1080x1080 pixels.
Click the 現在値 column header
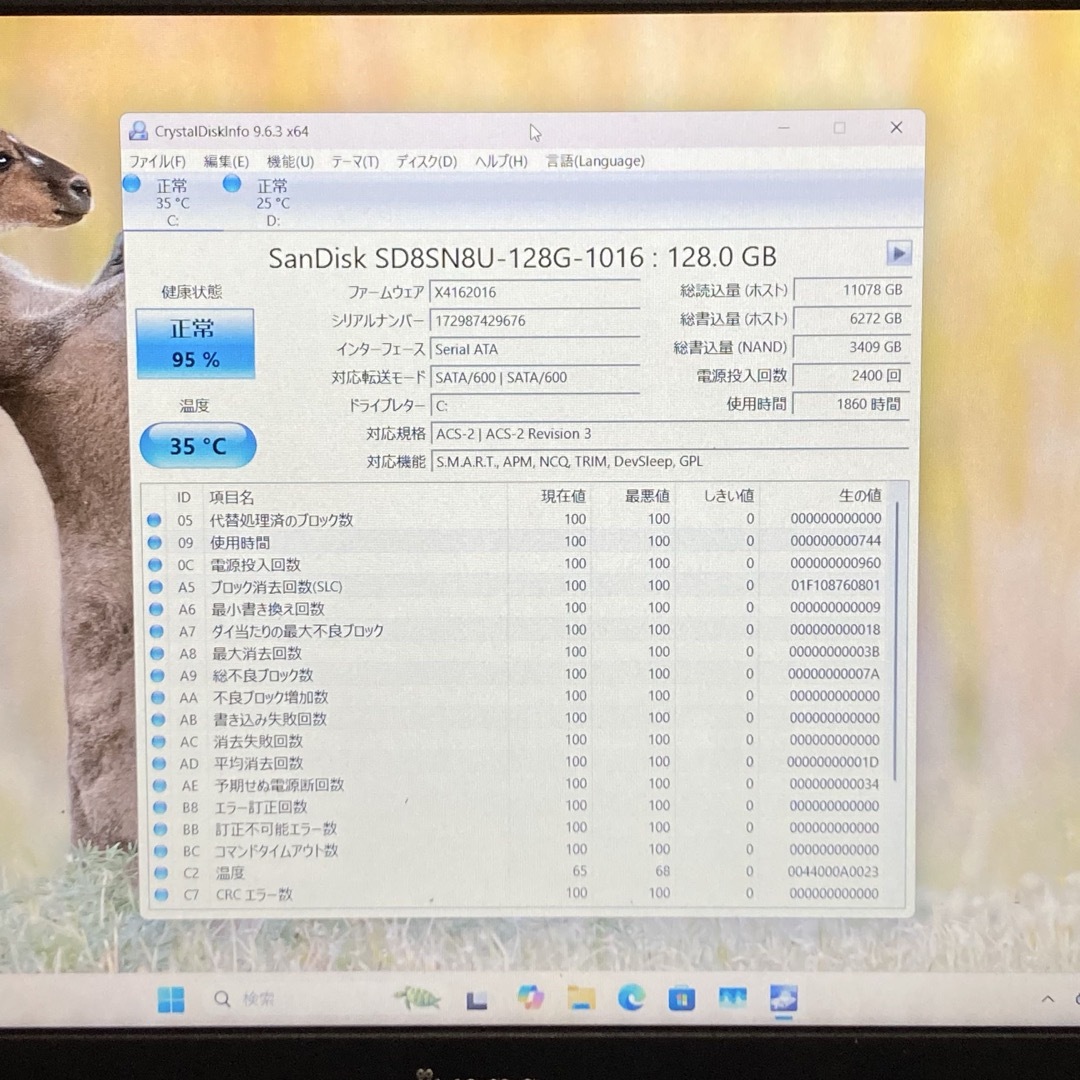click(x=563, y=496)
